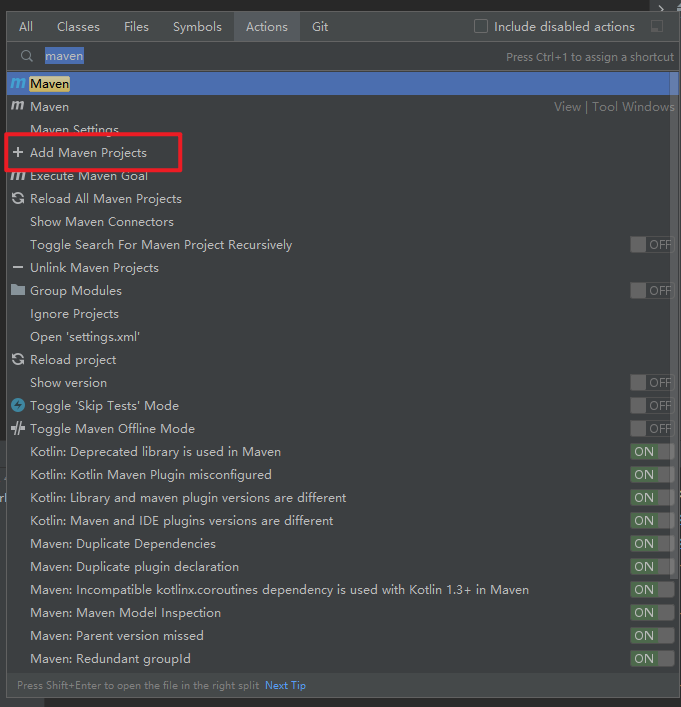Image resolution: width=681 pixels, height=707 pixels.
Task: Click the lightning icon for Skip Tests Mode
Action: [18, 405]
